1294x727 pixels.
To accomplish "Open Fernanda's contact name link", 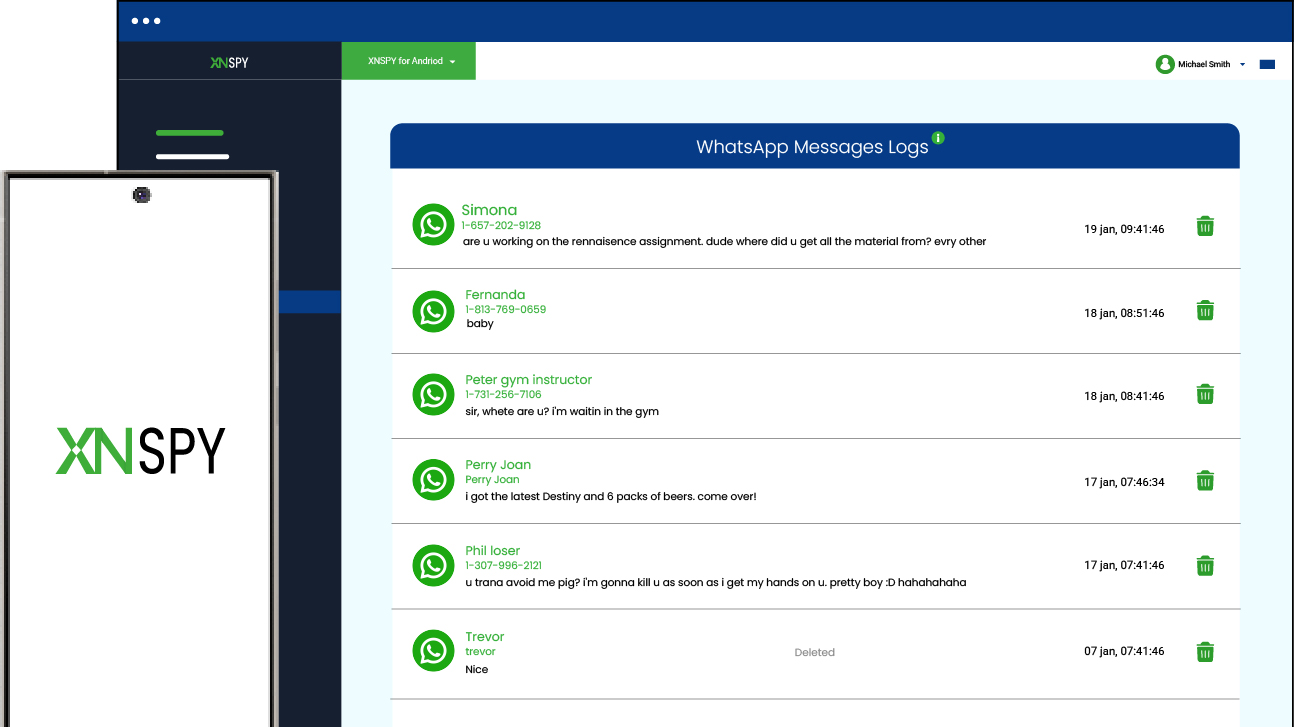I will tap(495, 295).
